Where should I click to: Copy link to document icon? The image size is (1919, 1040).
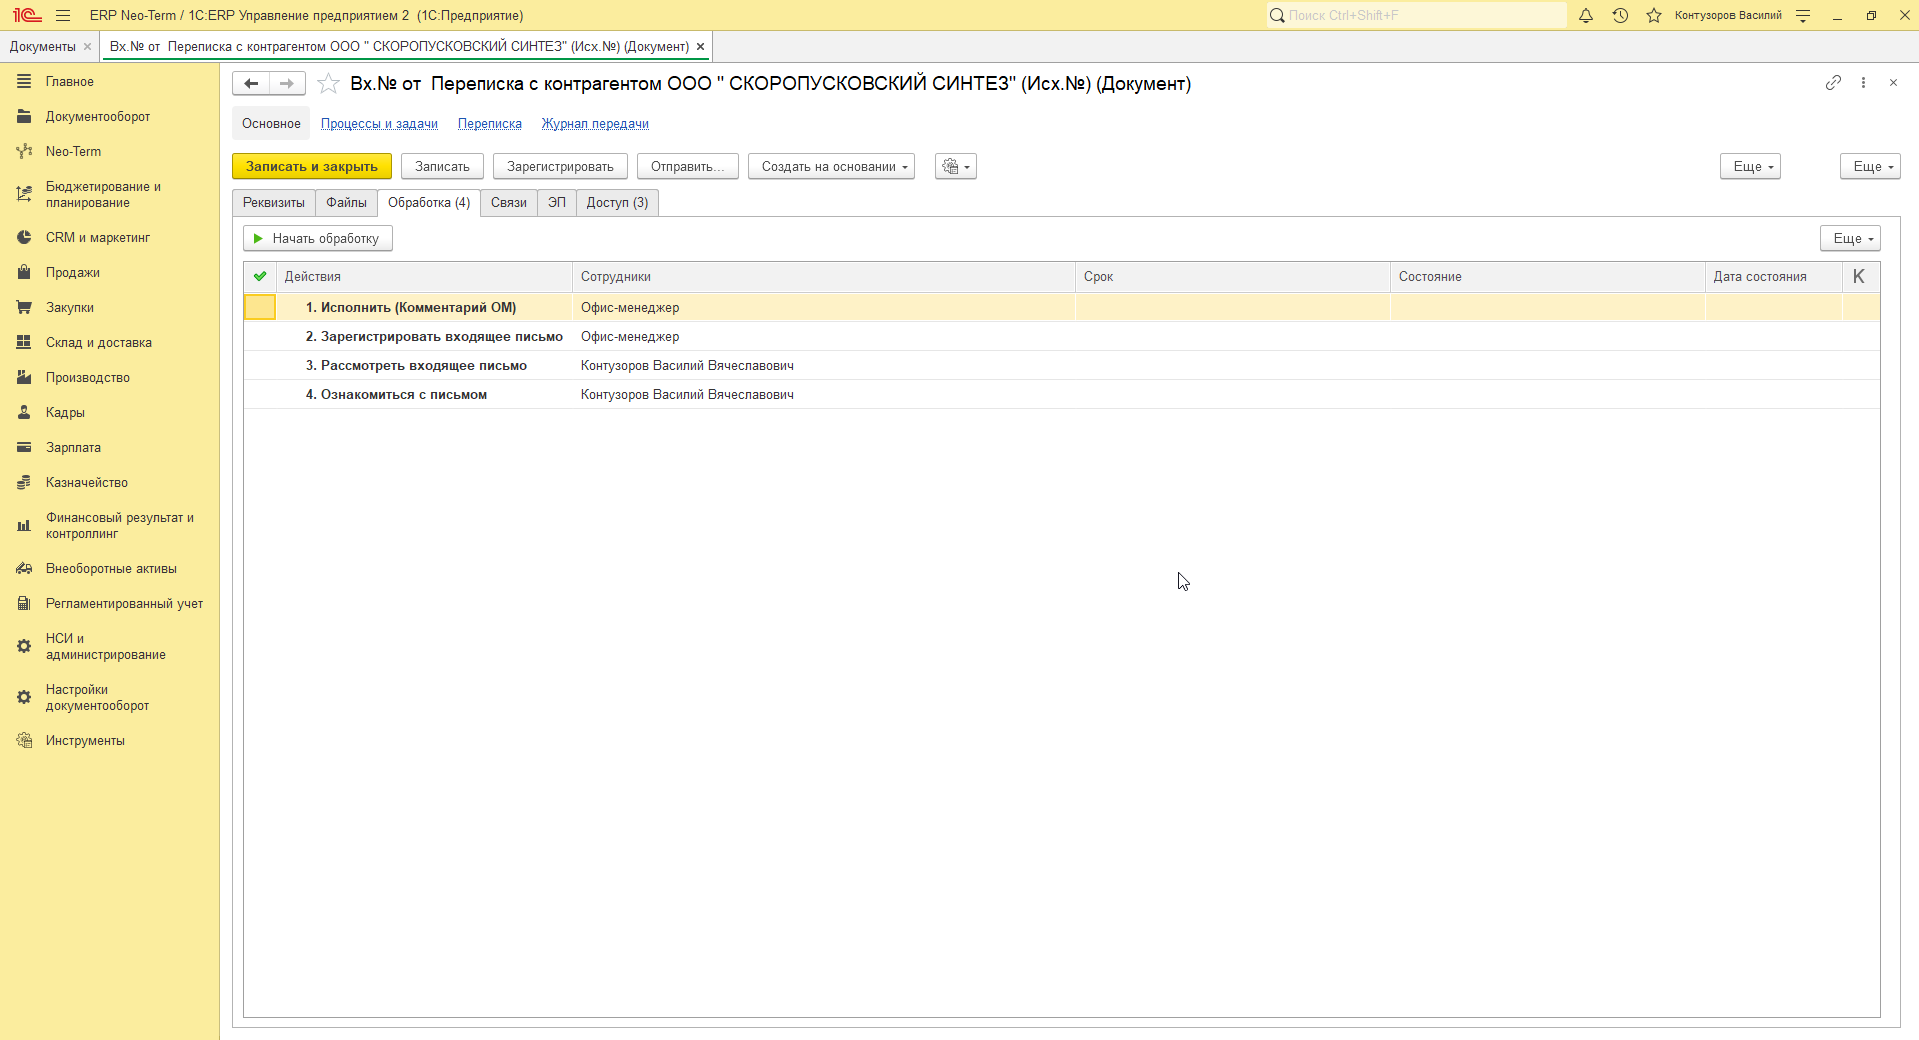pos(1833,83)
